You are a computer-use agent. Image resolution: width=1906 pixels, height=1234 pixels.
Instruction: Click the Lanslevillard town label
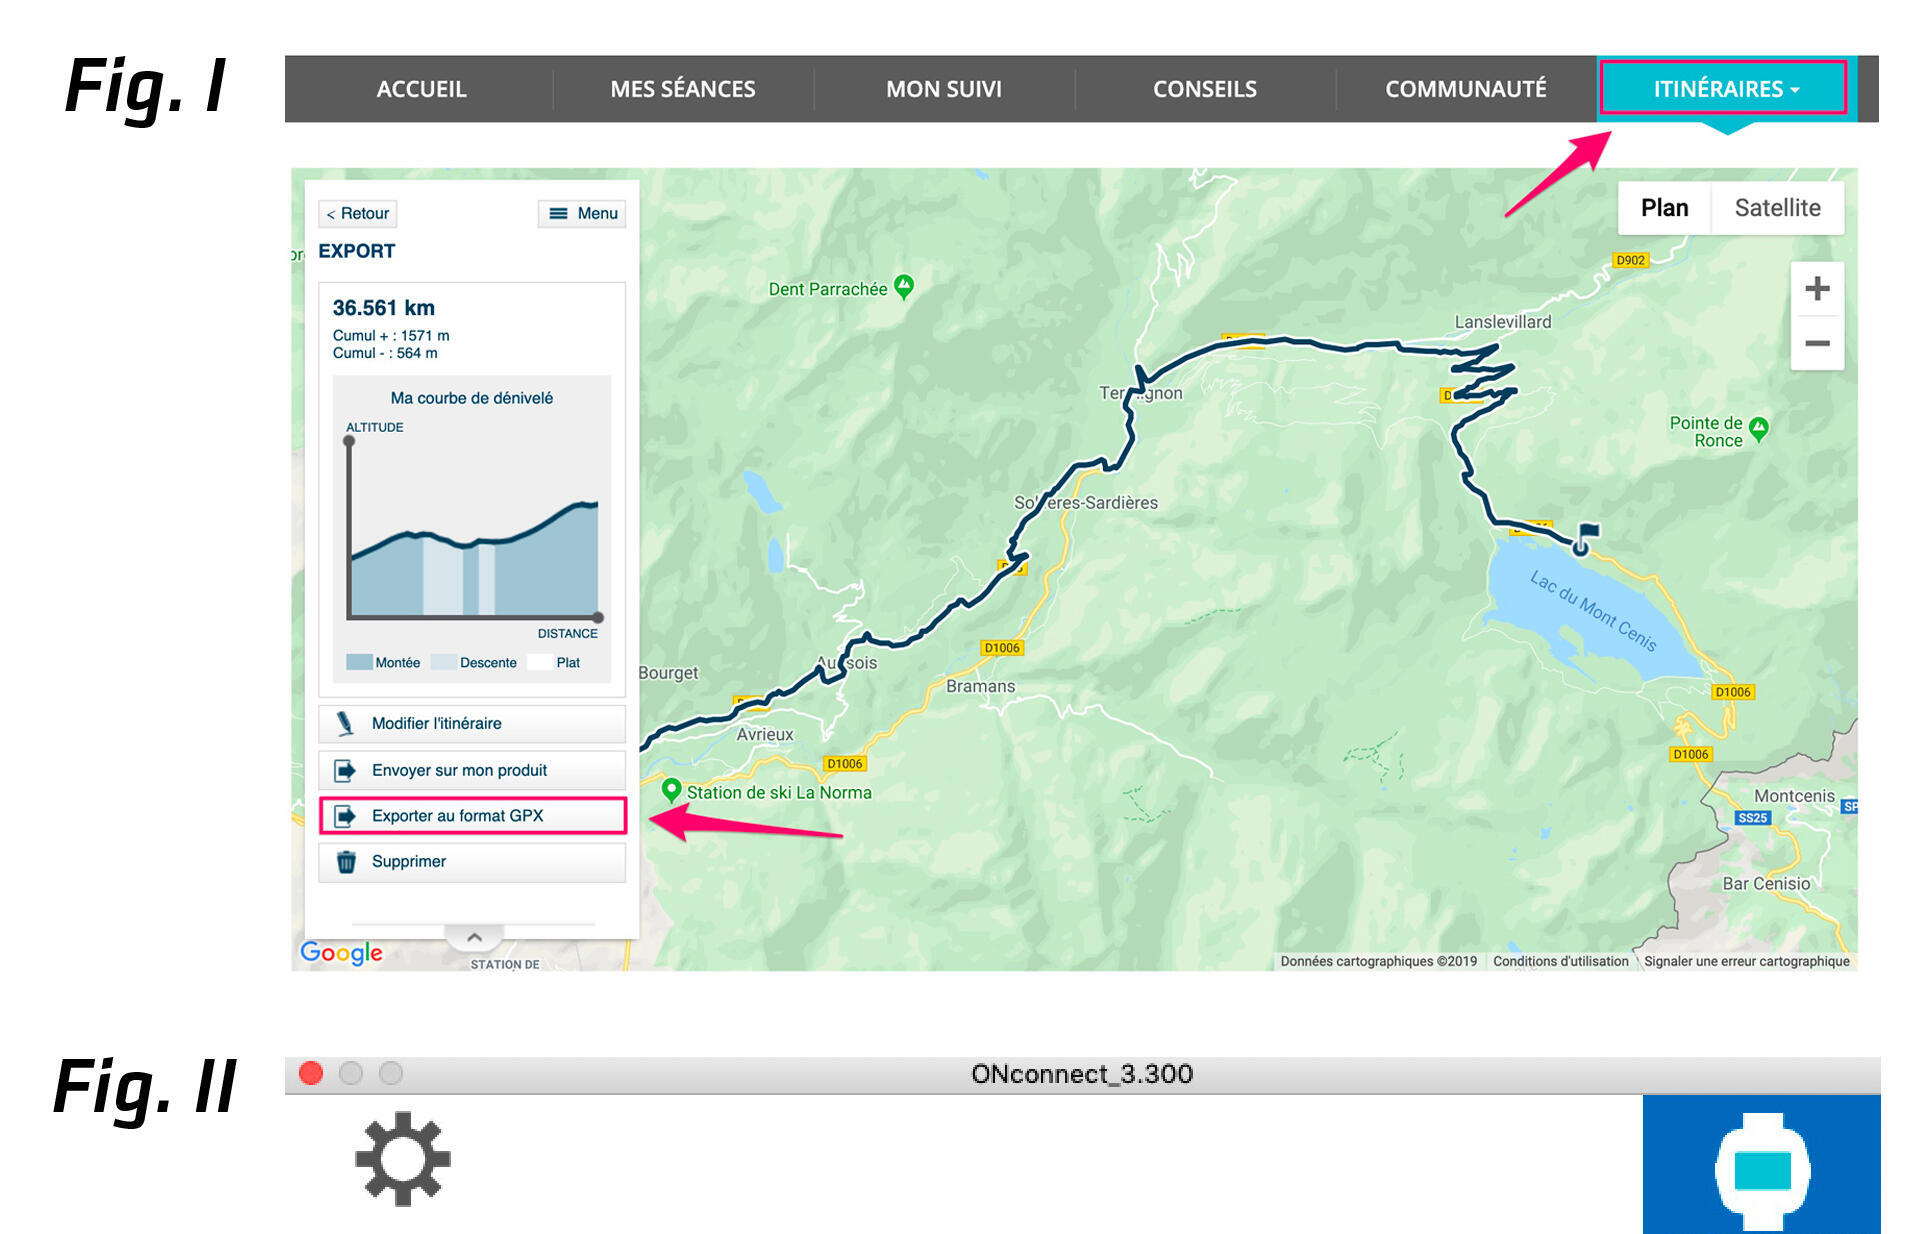click(x=1502, y=322)
